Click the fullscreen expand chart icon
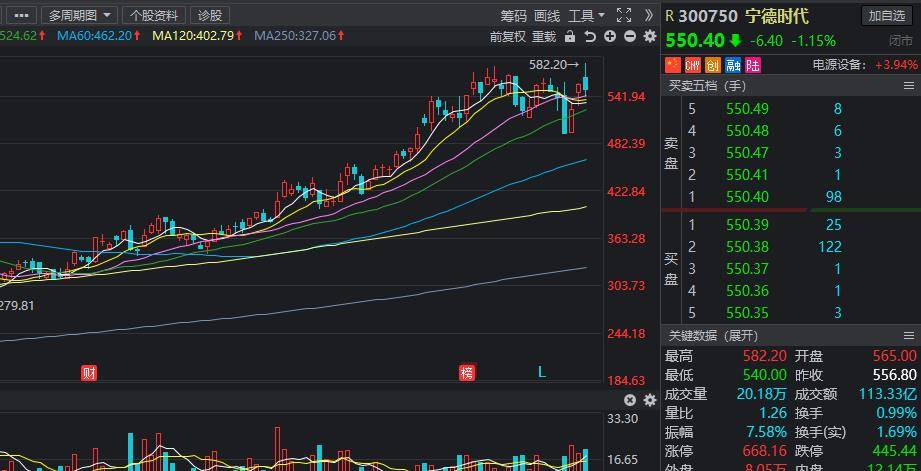The height and width of the screenshot is (471, 921). (x=624, y=15)
